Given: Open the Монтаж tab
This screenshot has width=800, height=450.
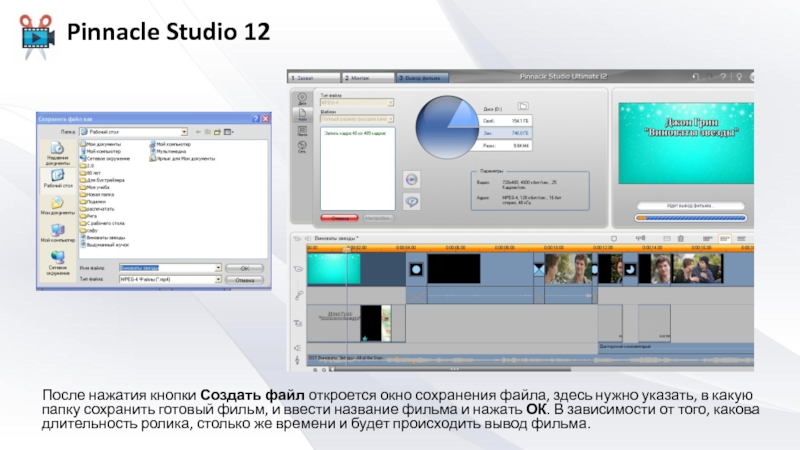Looking at the screenshot, I should tap(368, 78).
